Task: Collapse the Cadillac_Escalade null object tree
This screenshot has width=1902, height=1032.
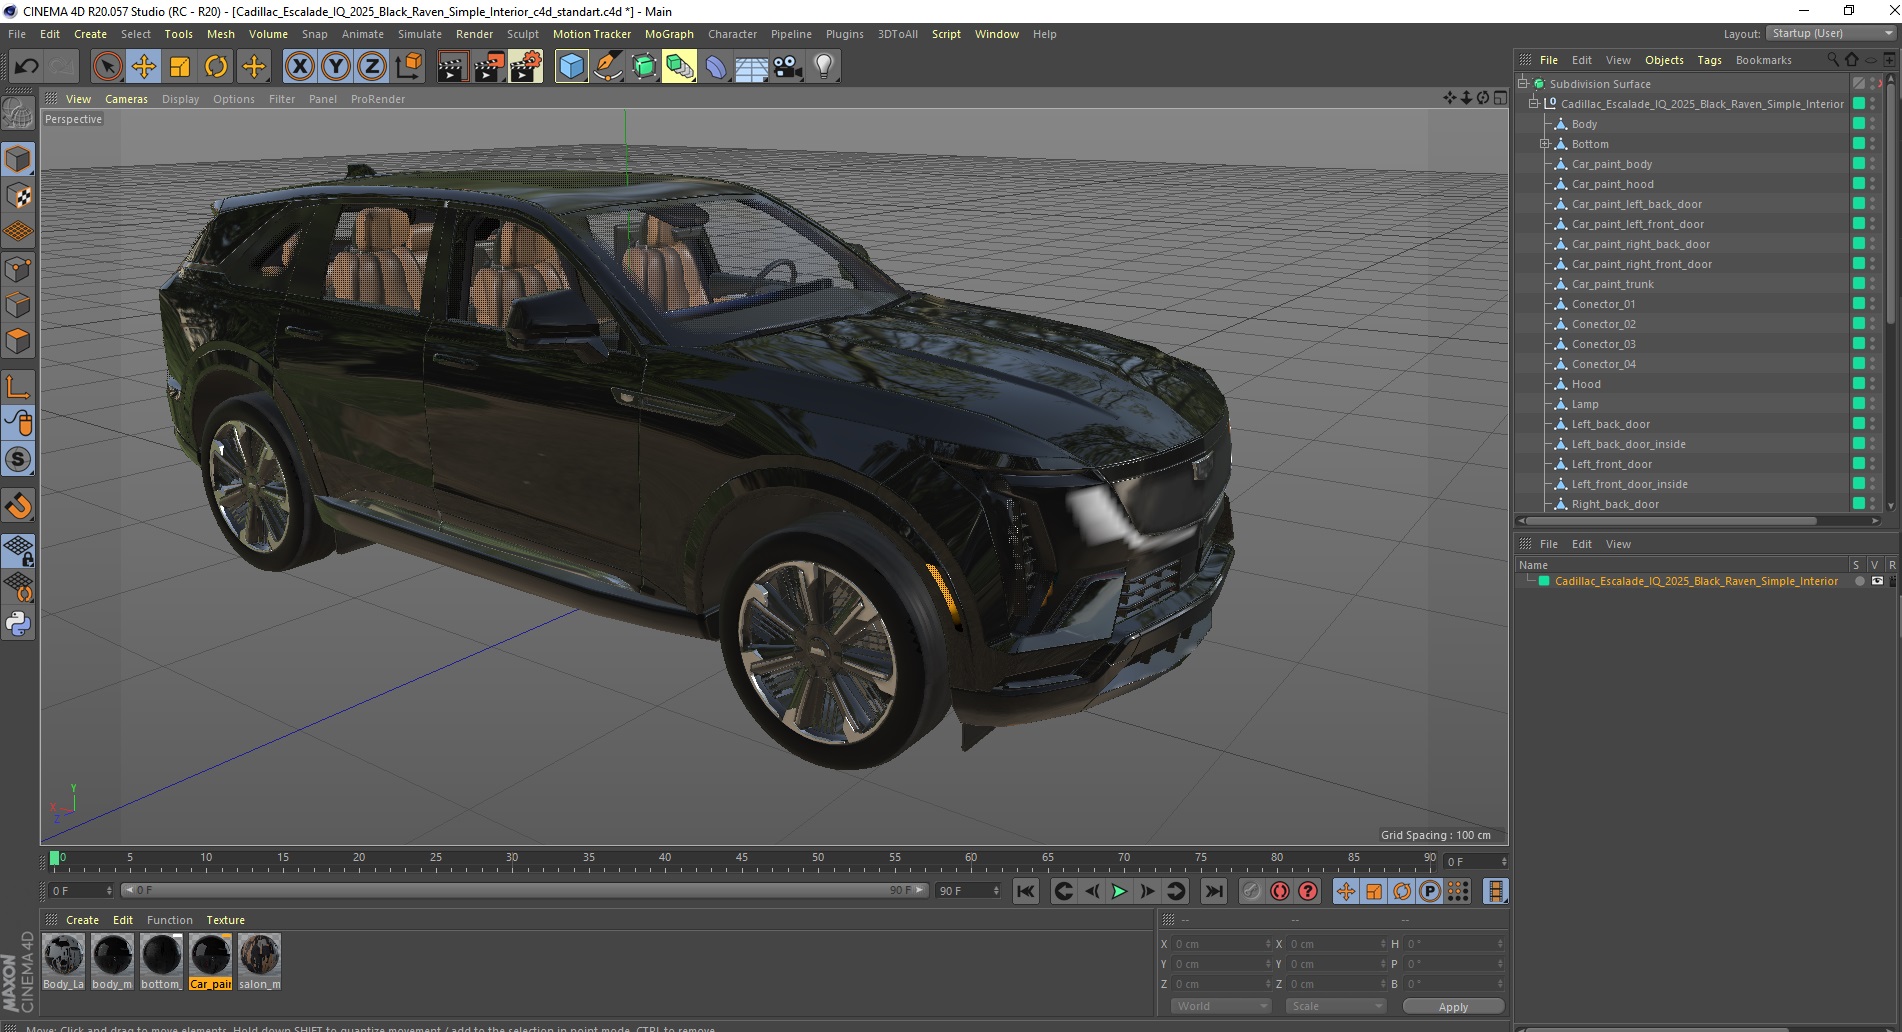Action: (1533, 104)
